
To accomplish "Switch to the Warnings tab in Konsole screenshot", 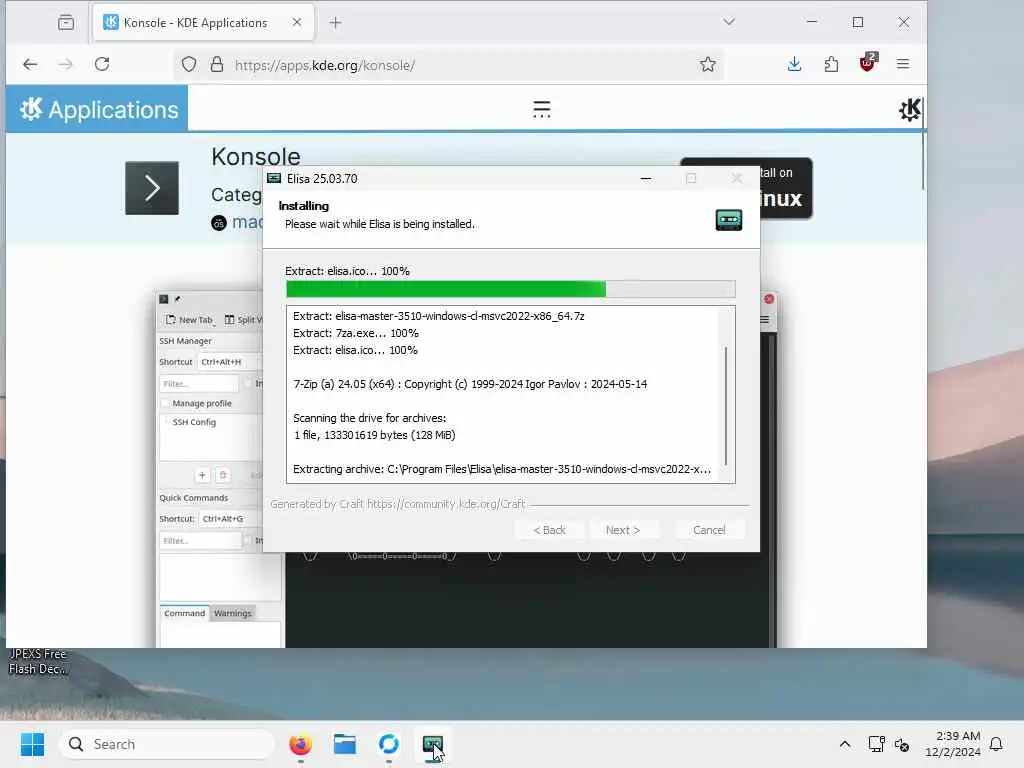I will click(x=232, y=613).
